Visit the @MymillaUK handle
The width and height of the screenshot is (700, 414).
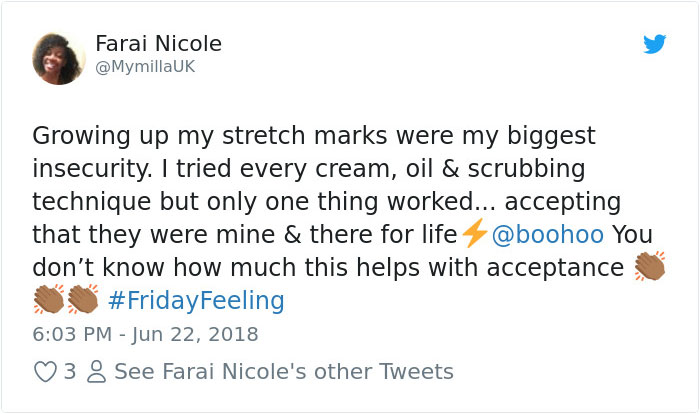point(144,66)
